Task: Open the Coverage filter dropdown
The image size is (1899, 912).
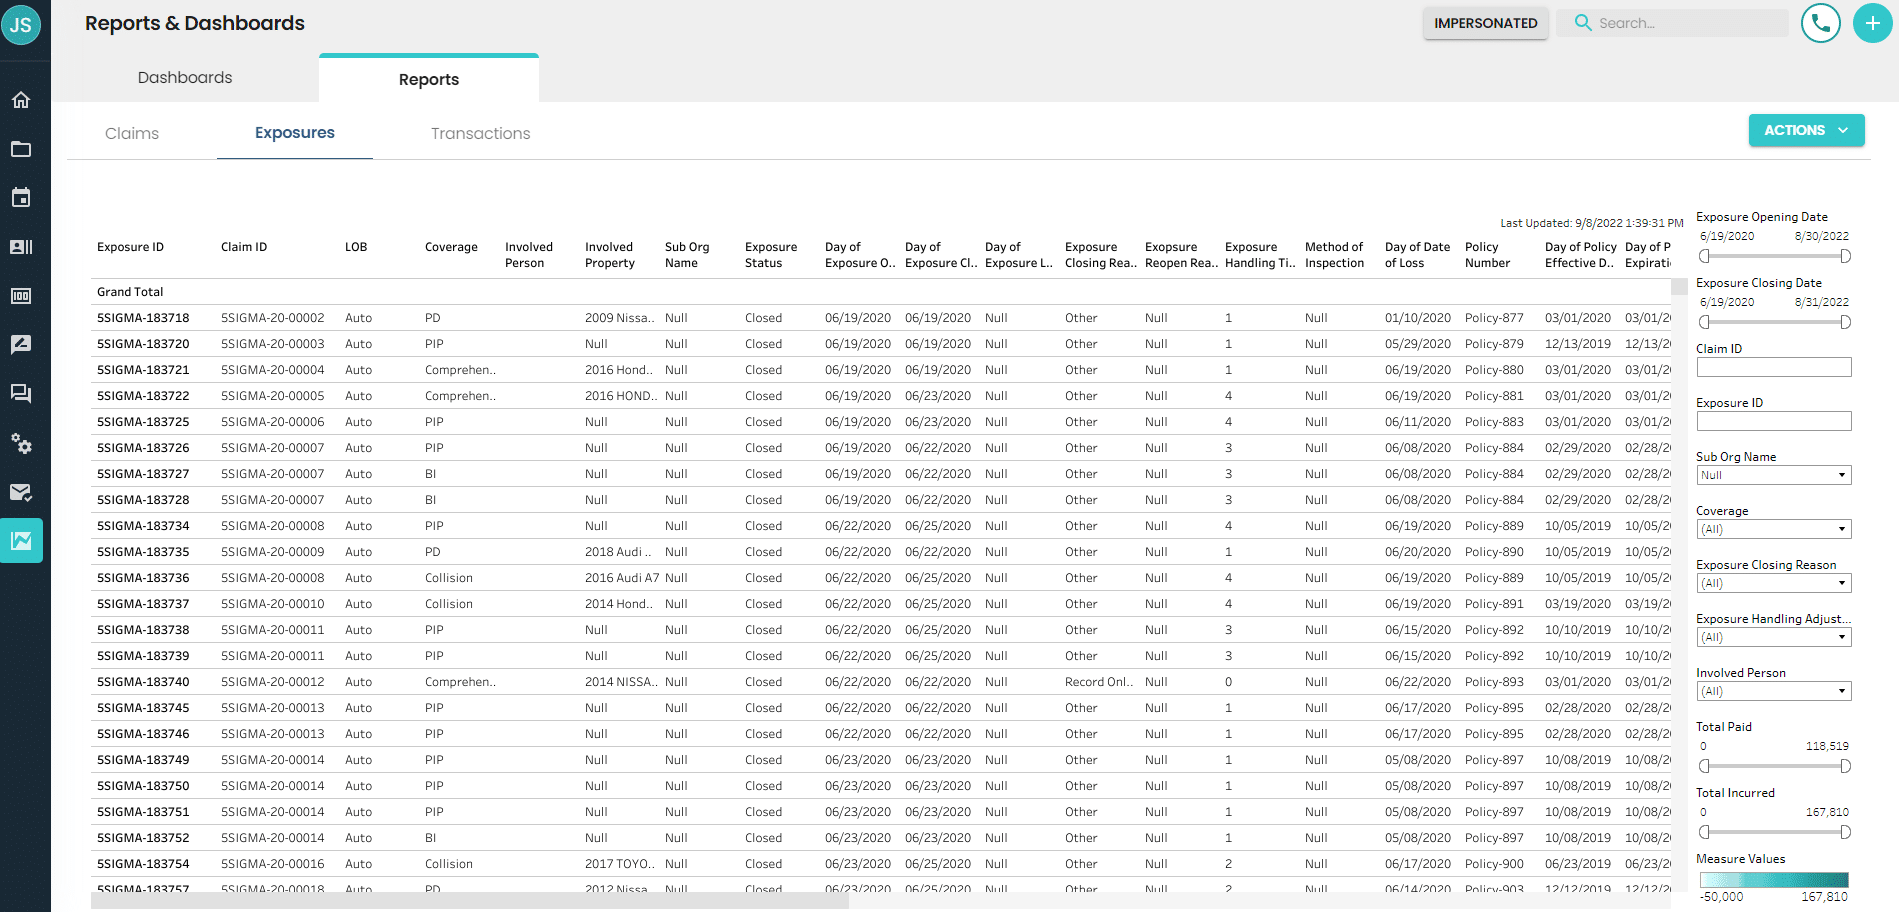Action: tap(1773, 528)
